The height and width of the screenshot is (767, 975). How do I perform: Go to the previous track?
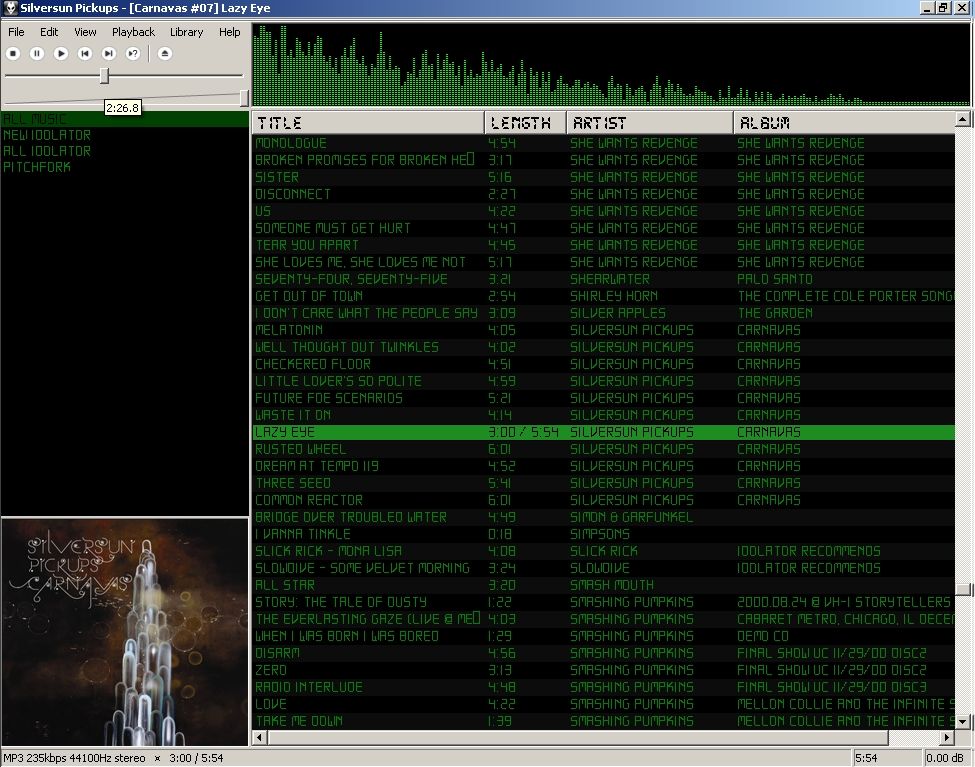point(85,53)
